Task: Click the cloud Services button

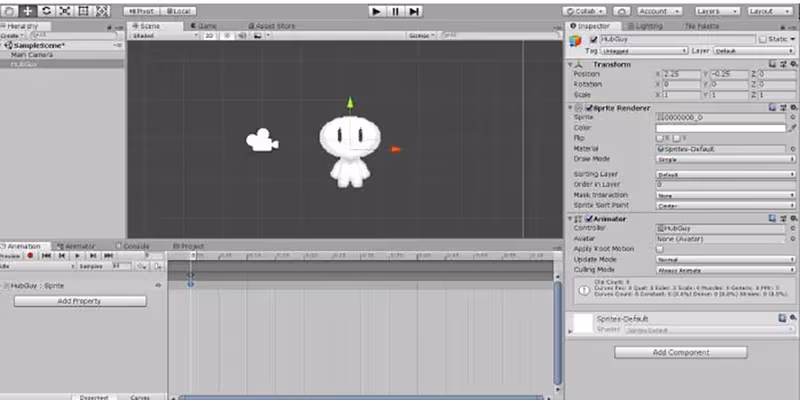Action: pos(621,11)
